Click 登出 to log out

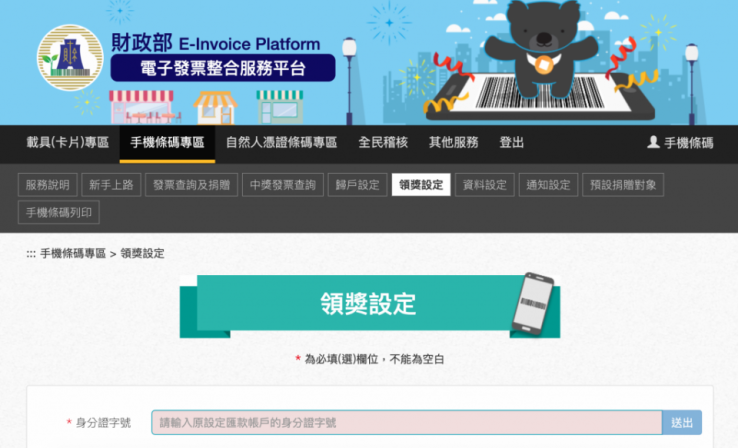pyautogui.click(x=511, y=143)
